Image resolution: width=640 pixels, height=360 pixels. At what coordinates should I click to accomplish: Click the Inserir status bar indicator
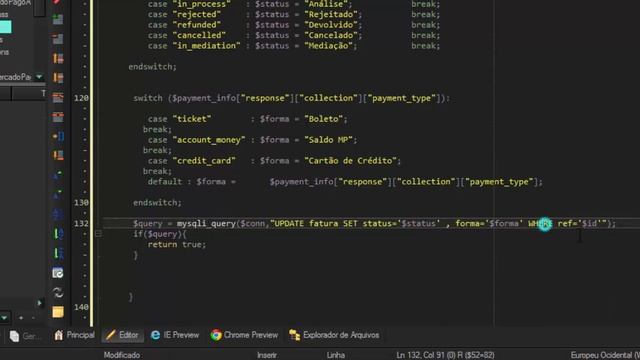click(267, 355)
